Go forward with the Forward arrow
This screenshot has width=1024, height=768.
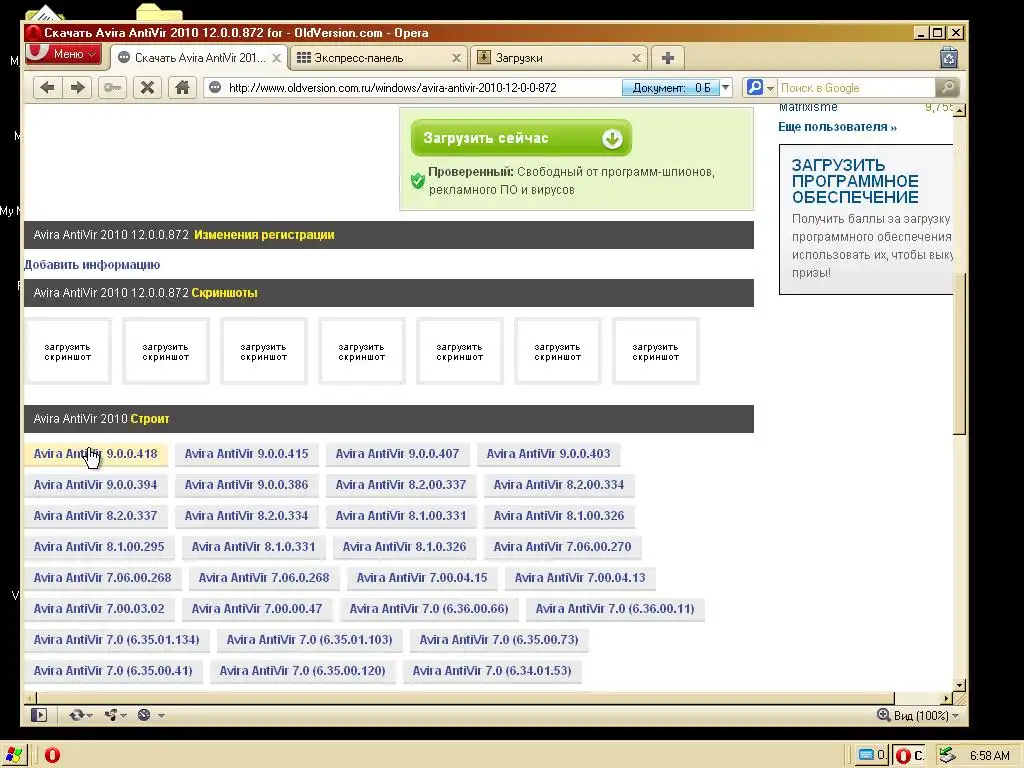coord(77,88)
